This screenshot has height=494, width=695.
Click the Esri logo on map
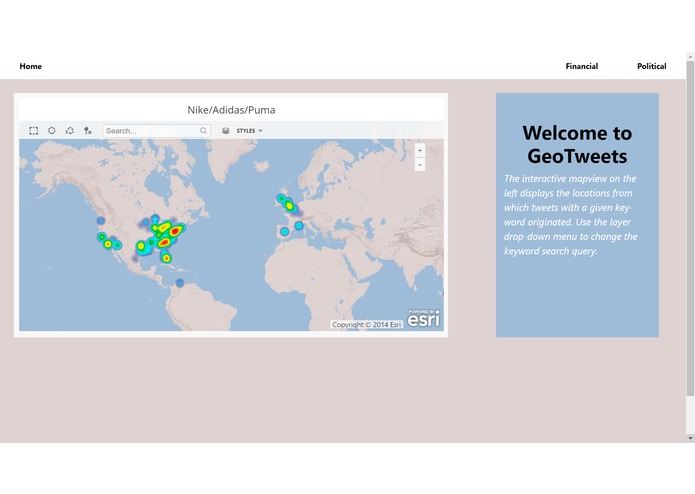424,318
